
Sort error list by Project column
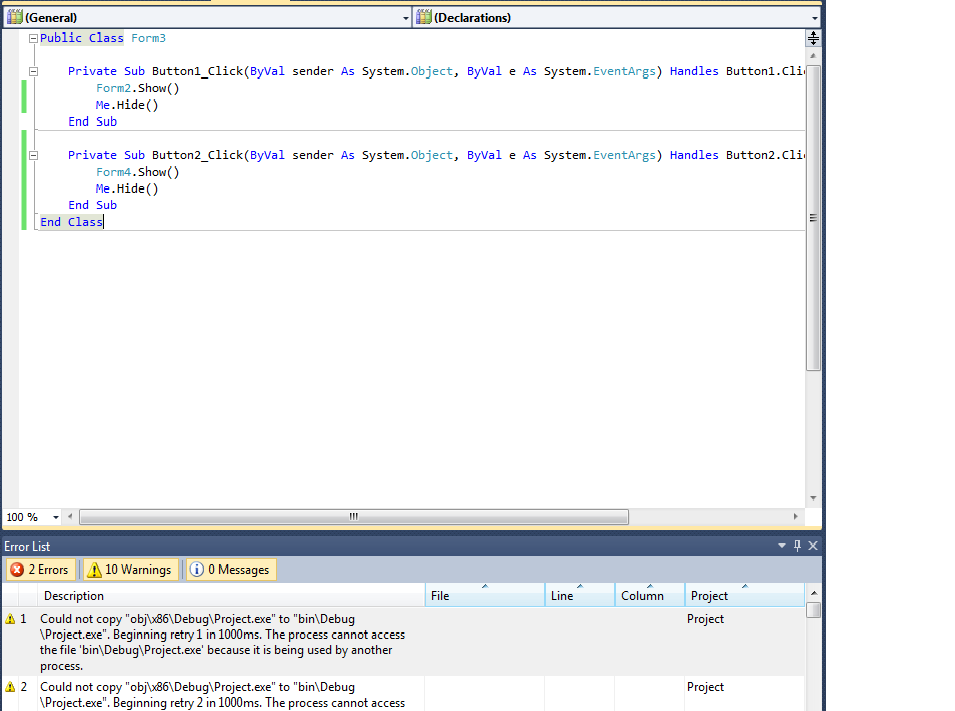coord(745,596)
